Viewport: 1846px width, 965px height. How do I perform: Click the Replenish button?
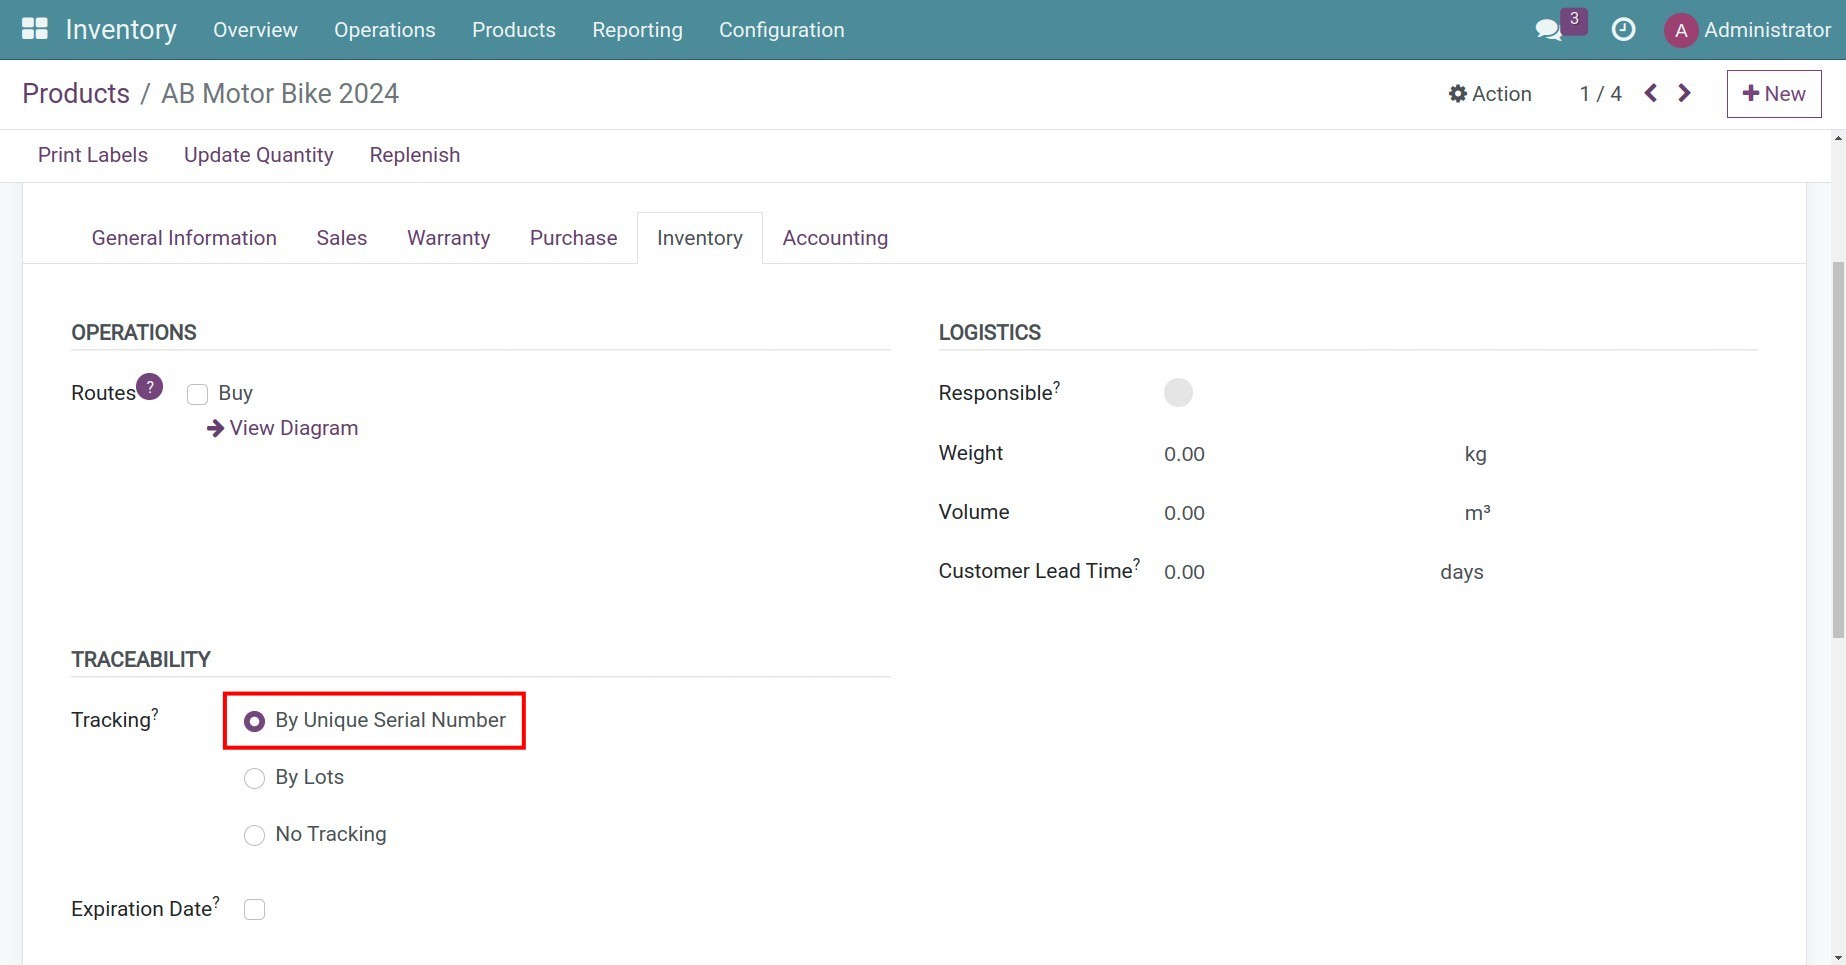(x=415, y=155)
